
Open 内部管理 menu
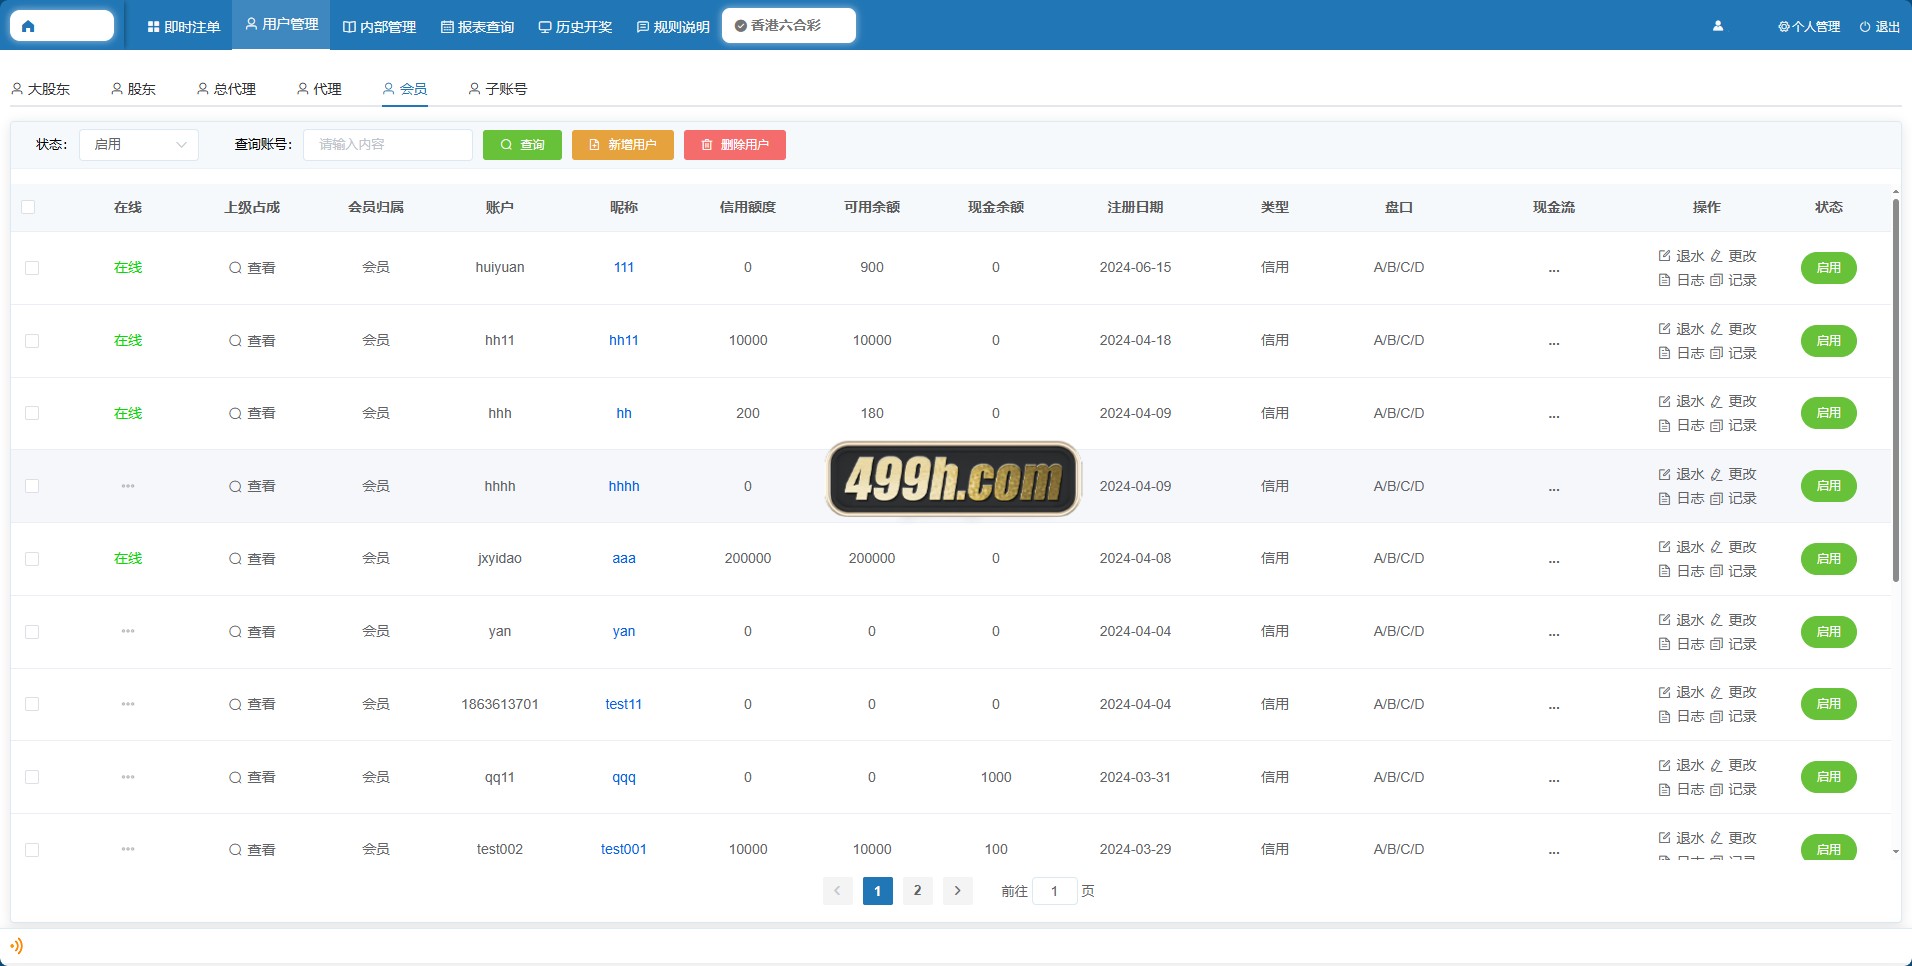point(379,27)
